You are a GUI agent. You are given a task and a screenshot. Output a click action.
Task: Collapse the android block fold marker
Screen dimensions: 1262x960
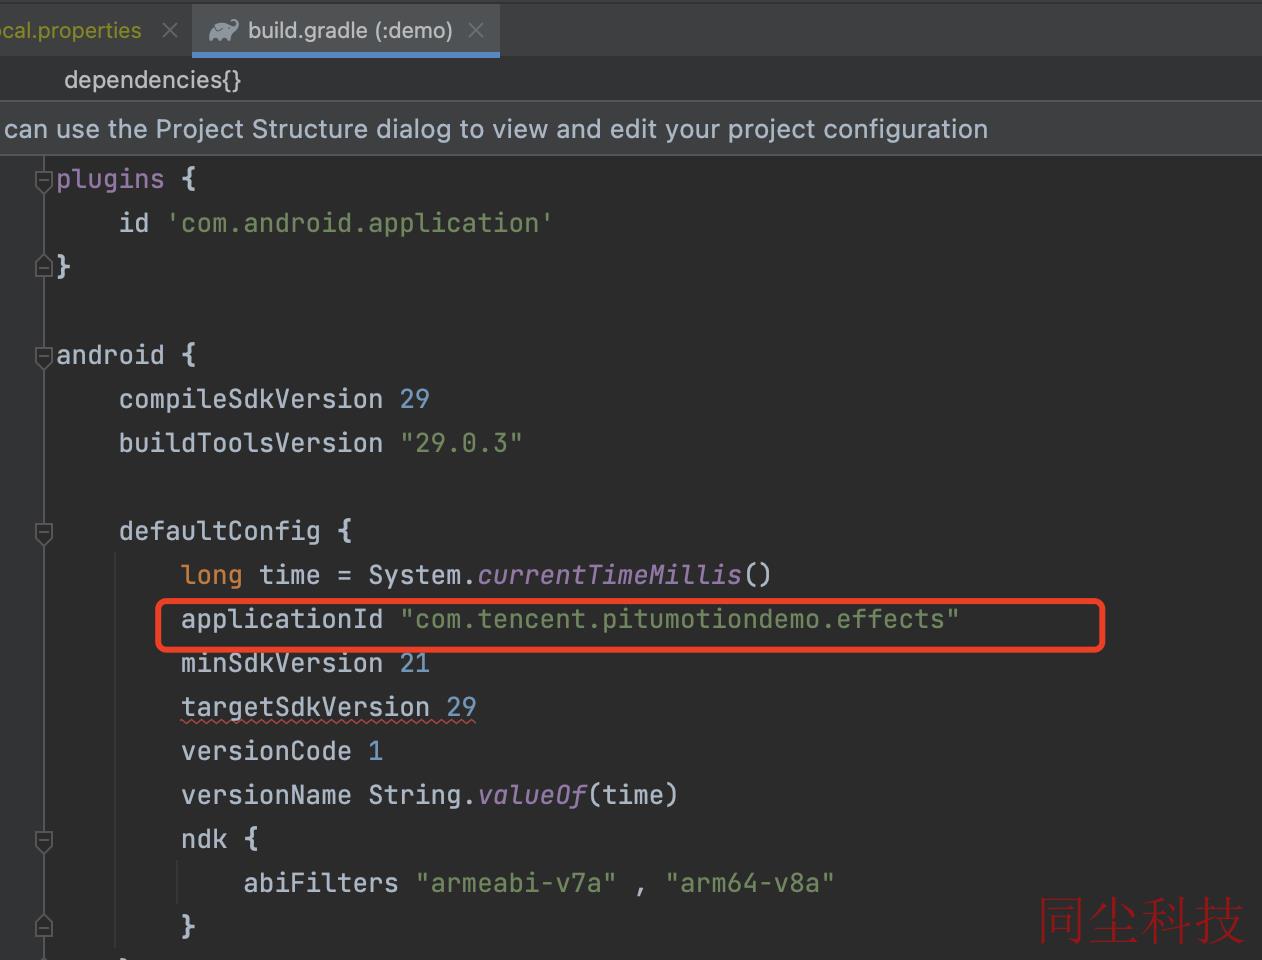pyautogui.click(x=43, y=356)
